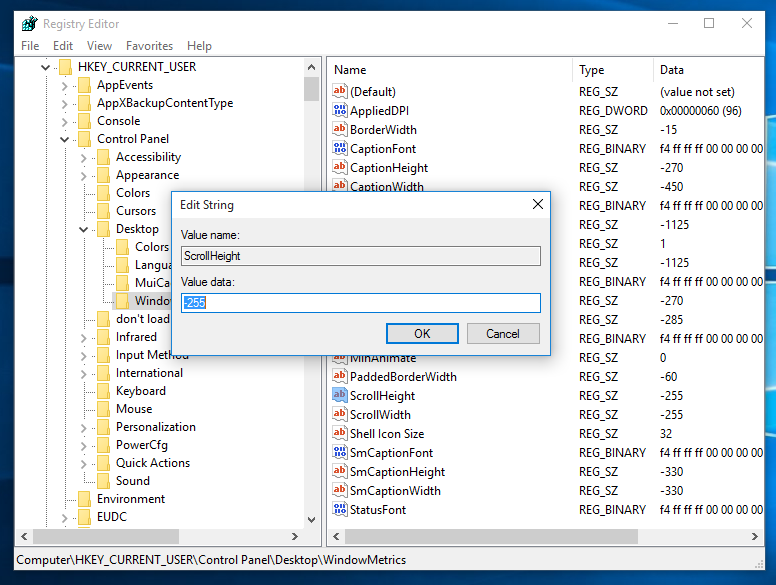Select the Appearance registry key
Screen dimensions: 776x585
tap(147, 175)
